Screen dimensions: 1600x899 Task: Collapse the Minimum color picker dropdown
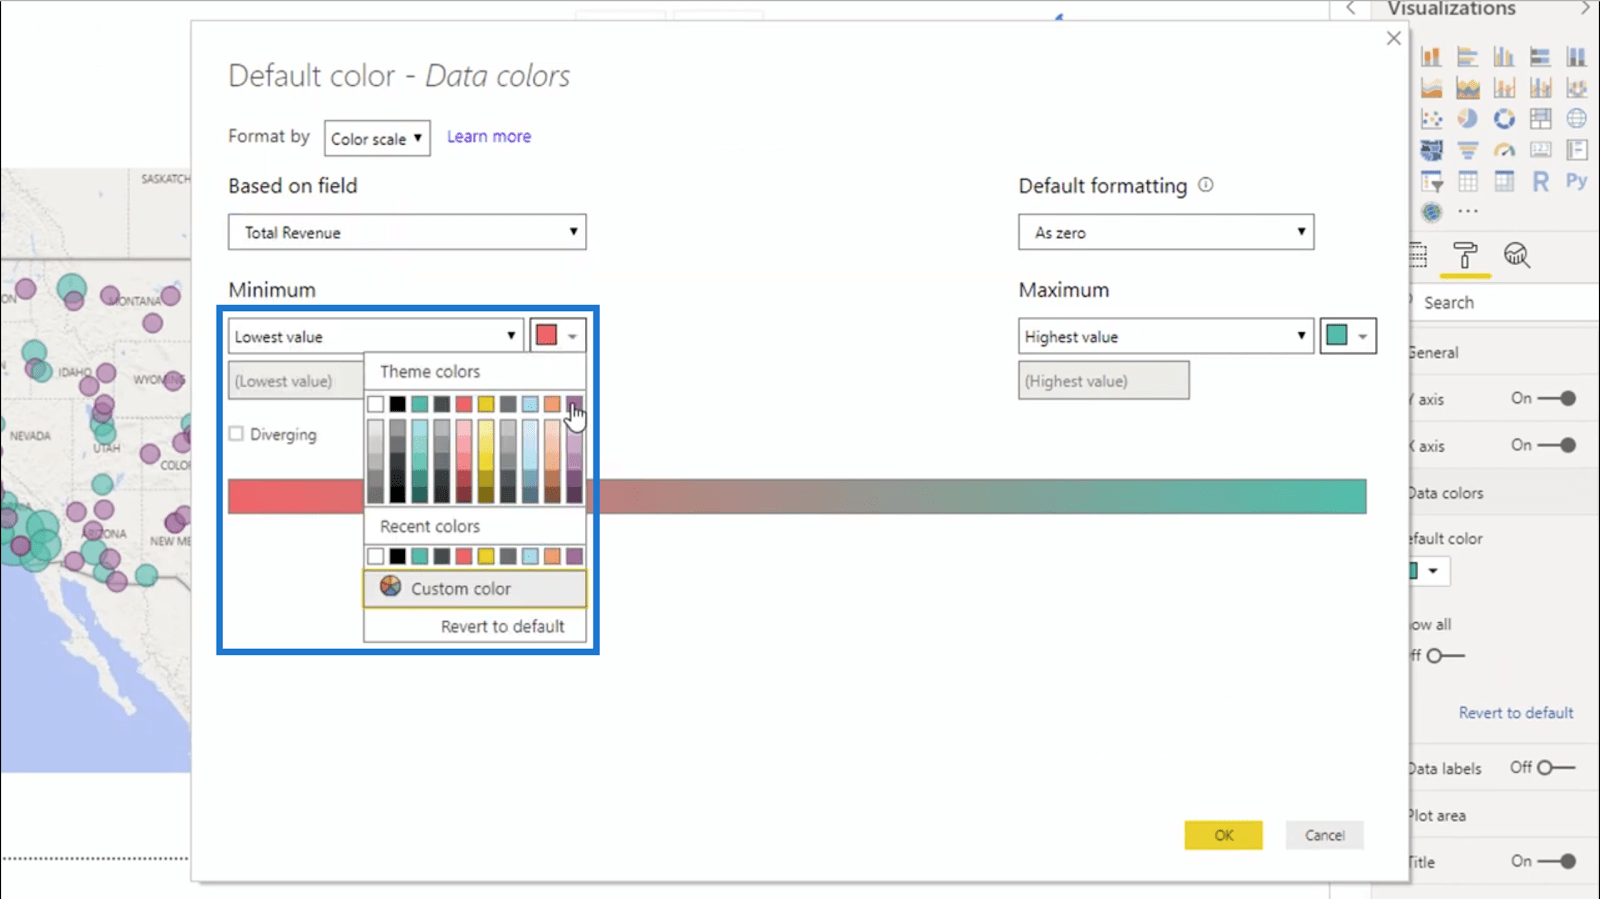click(x=558, y=336)
